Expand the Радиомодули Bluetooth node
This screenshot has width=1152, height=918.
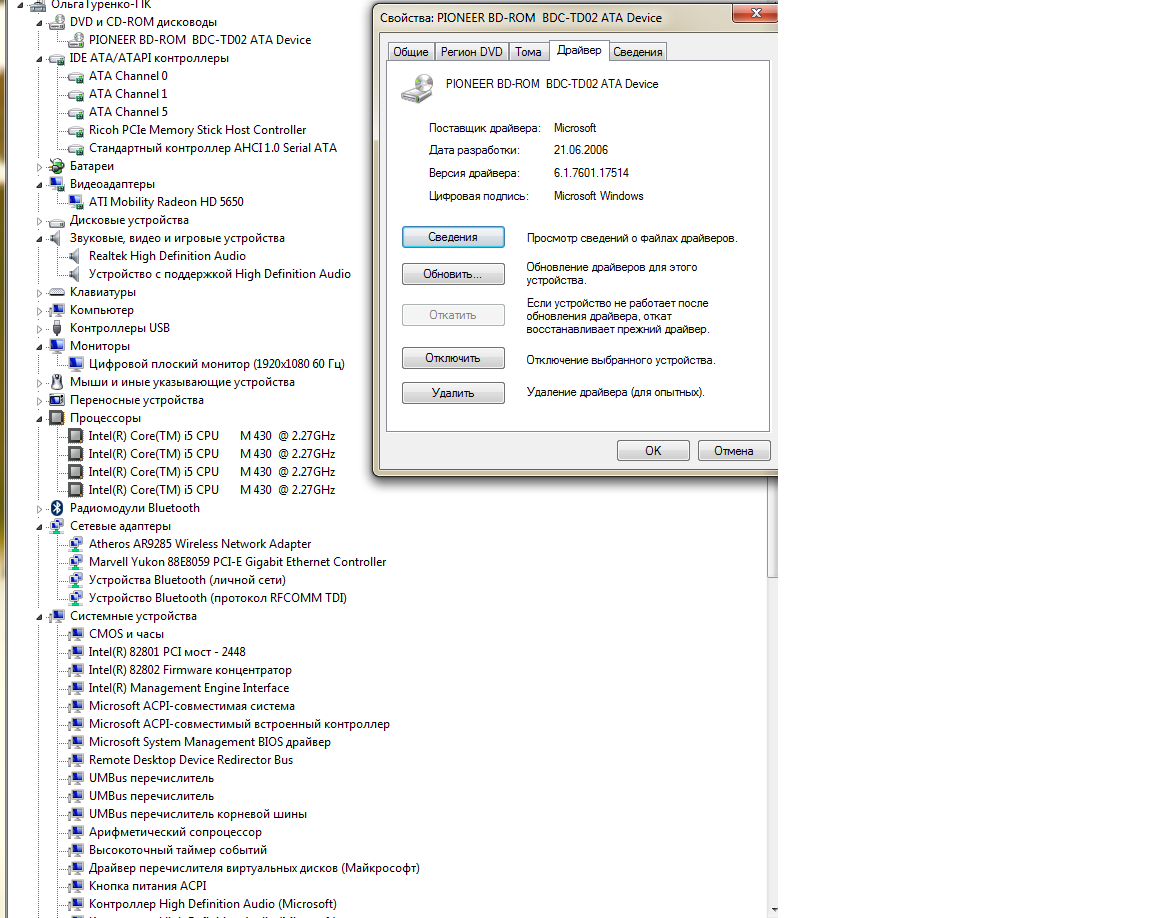point(40,509)
